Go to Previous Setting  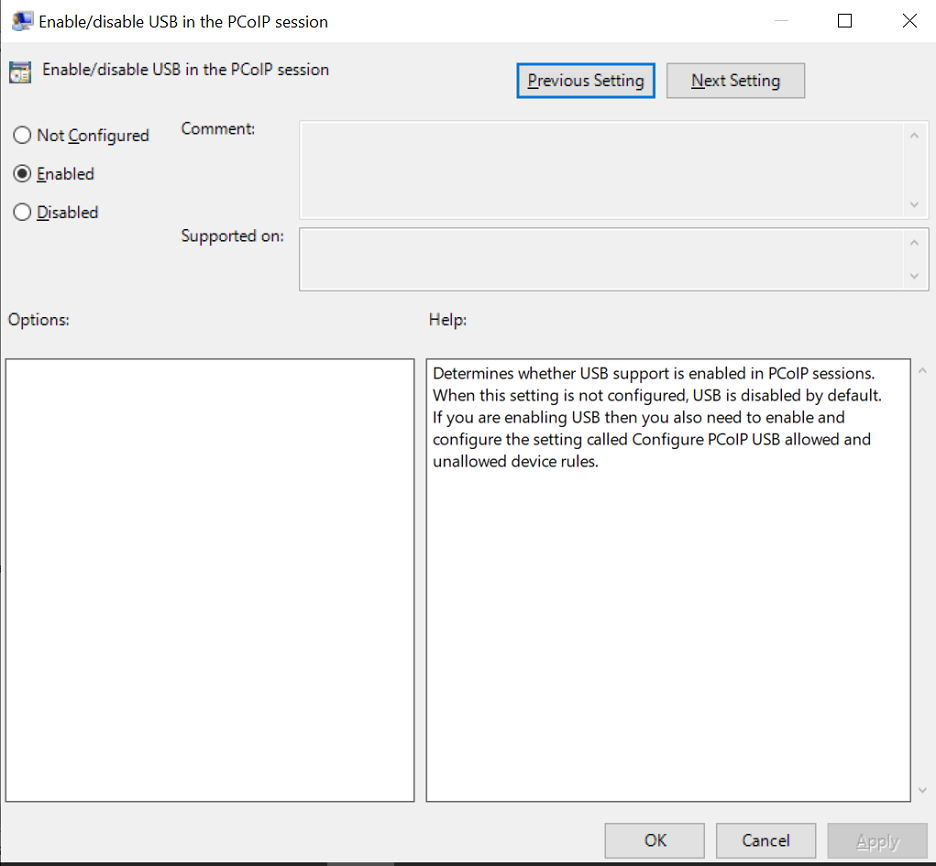click(x=586, y=81)
